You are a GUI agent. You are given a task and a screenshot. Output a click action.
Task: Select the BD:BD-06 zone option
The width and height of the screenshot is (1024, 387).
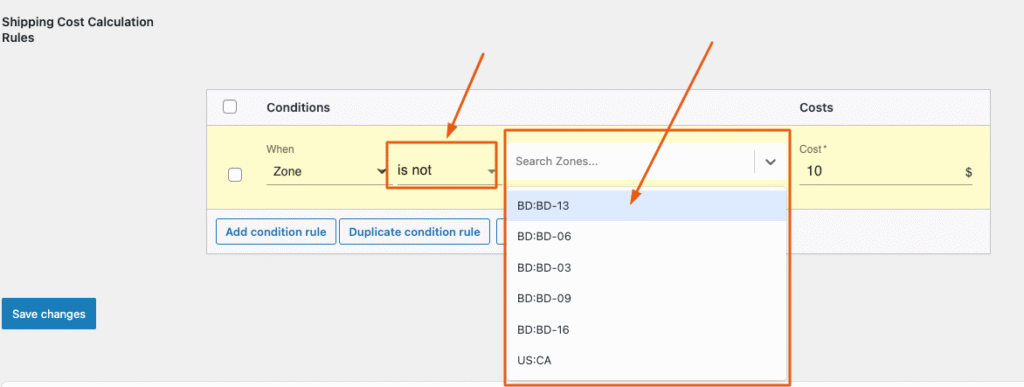[x=647, y=236]
